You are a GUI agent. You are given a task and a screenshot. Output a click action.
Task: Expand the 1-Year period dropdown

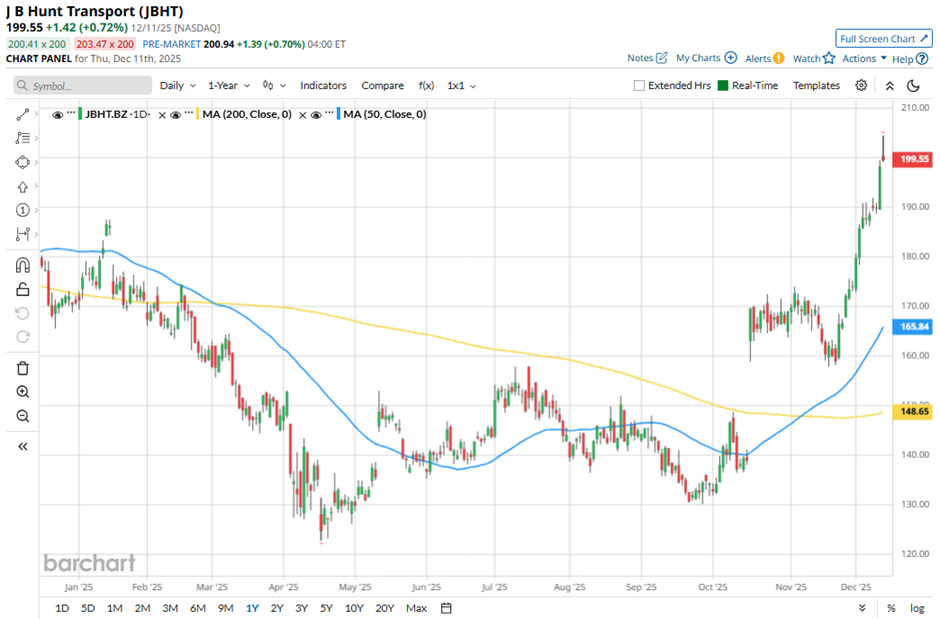click(x=230, y=86)
